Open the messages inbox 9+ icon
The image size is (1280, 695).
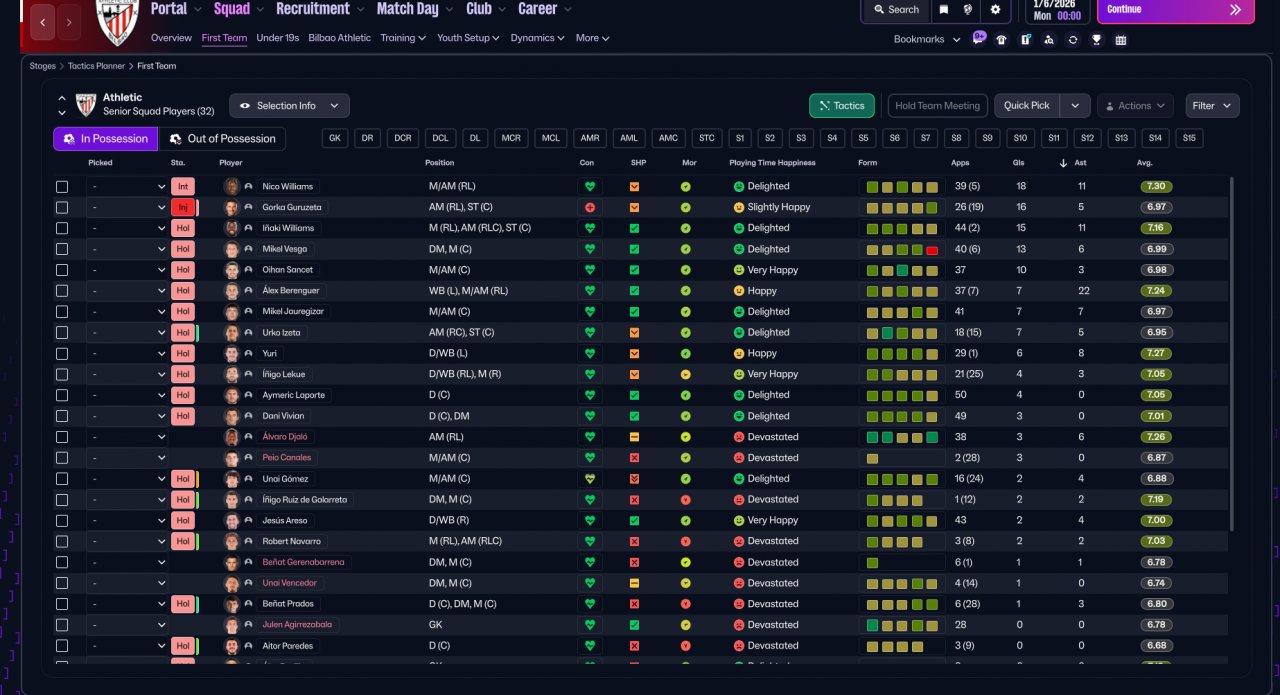[x=978, y=40]
